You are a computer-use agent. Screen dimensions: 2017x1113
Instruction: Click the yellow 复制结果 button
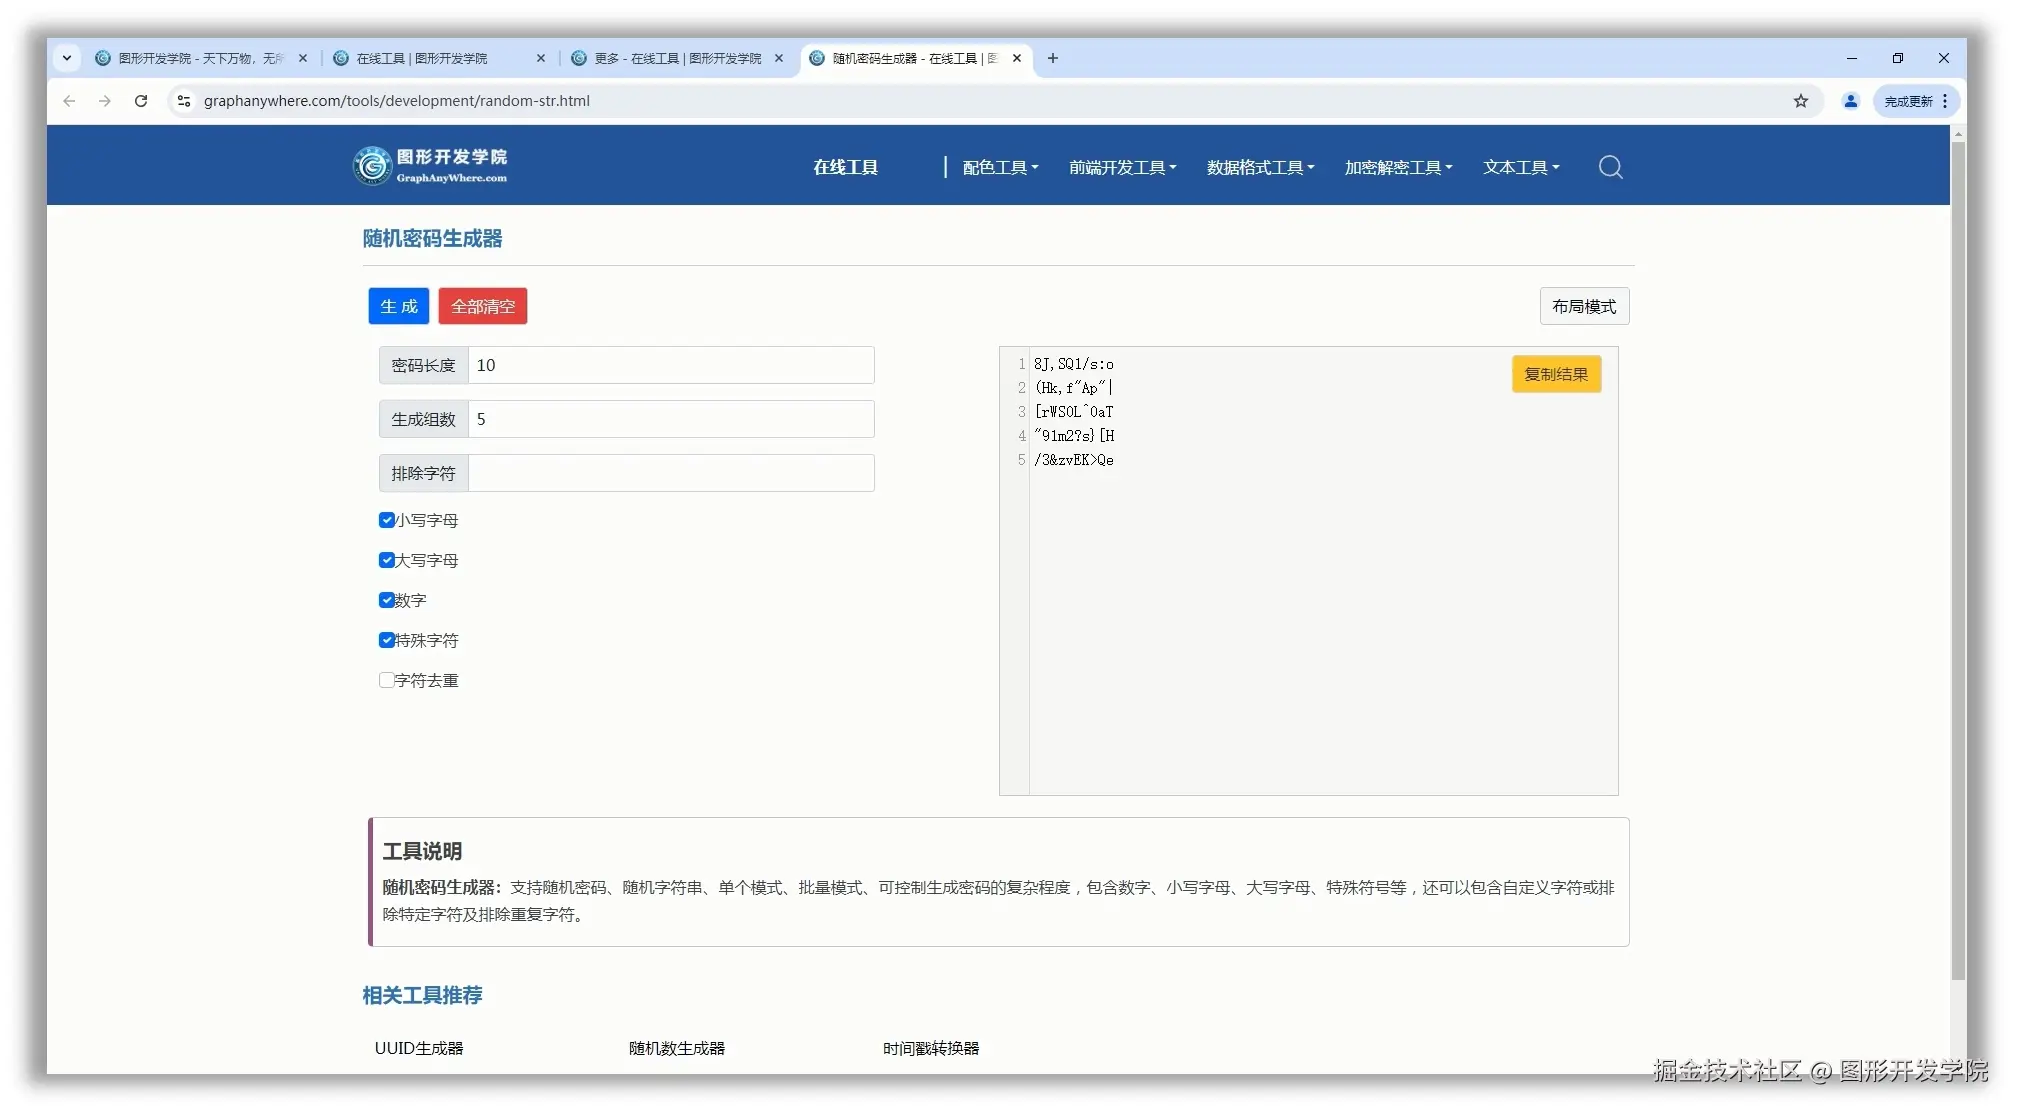(1555, 374)
